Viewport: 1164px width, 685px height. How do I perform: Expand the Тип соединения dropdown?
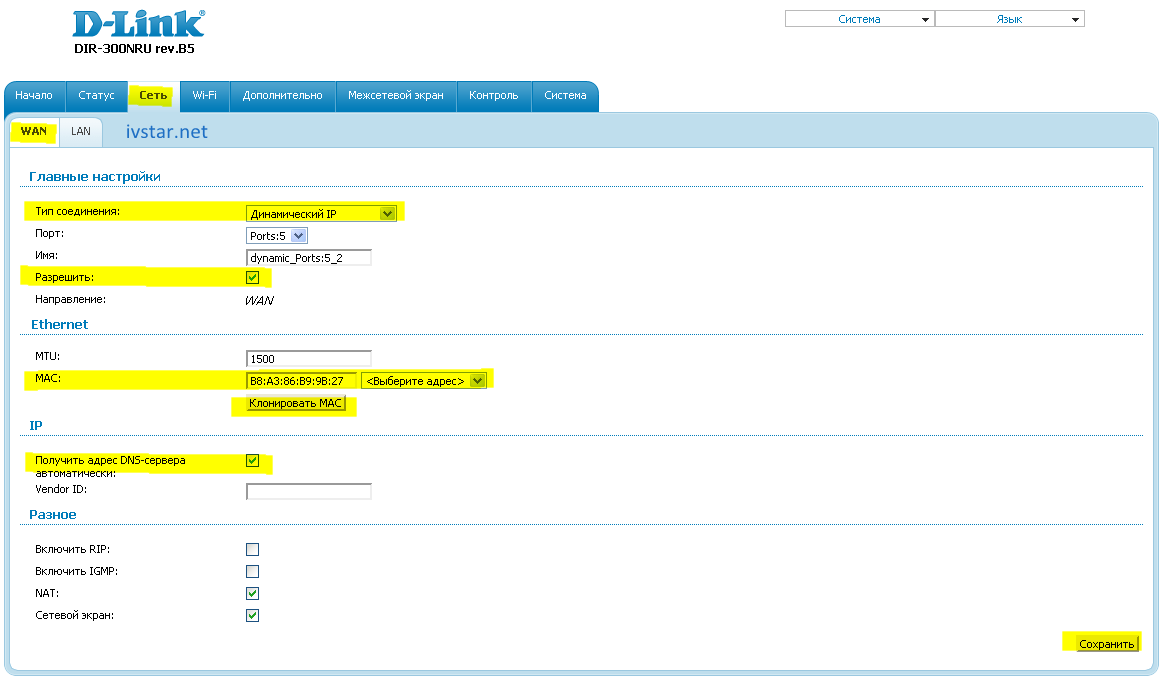[x=321, y=213]
